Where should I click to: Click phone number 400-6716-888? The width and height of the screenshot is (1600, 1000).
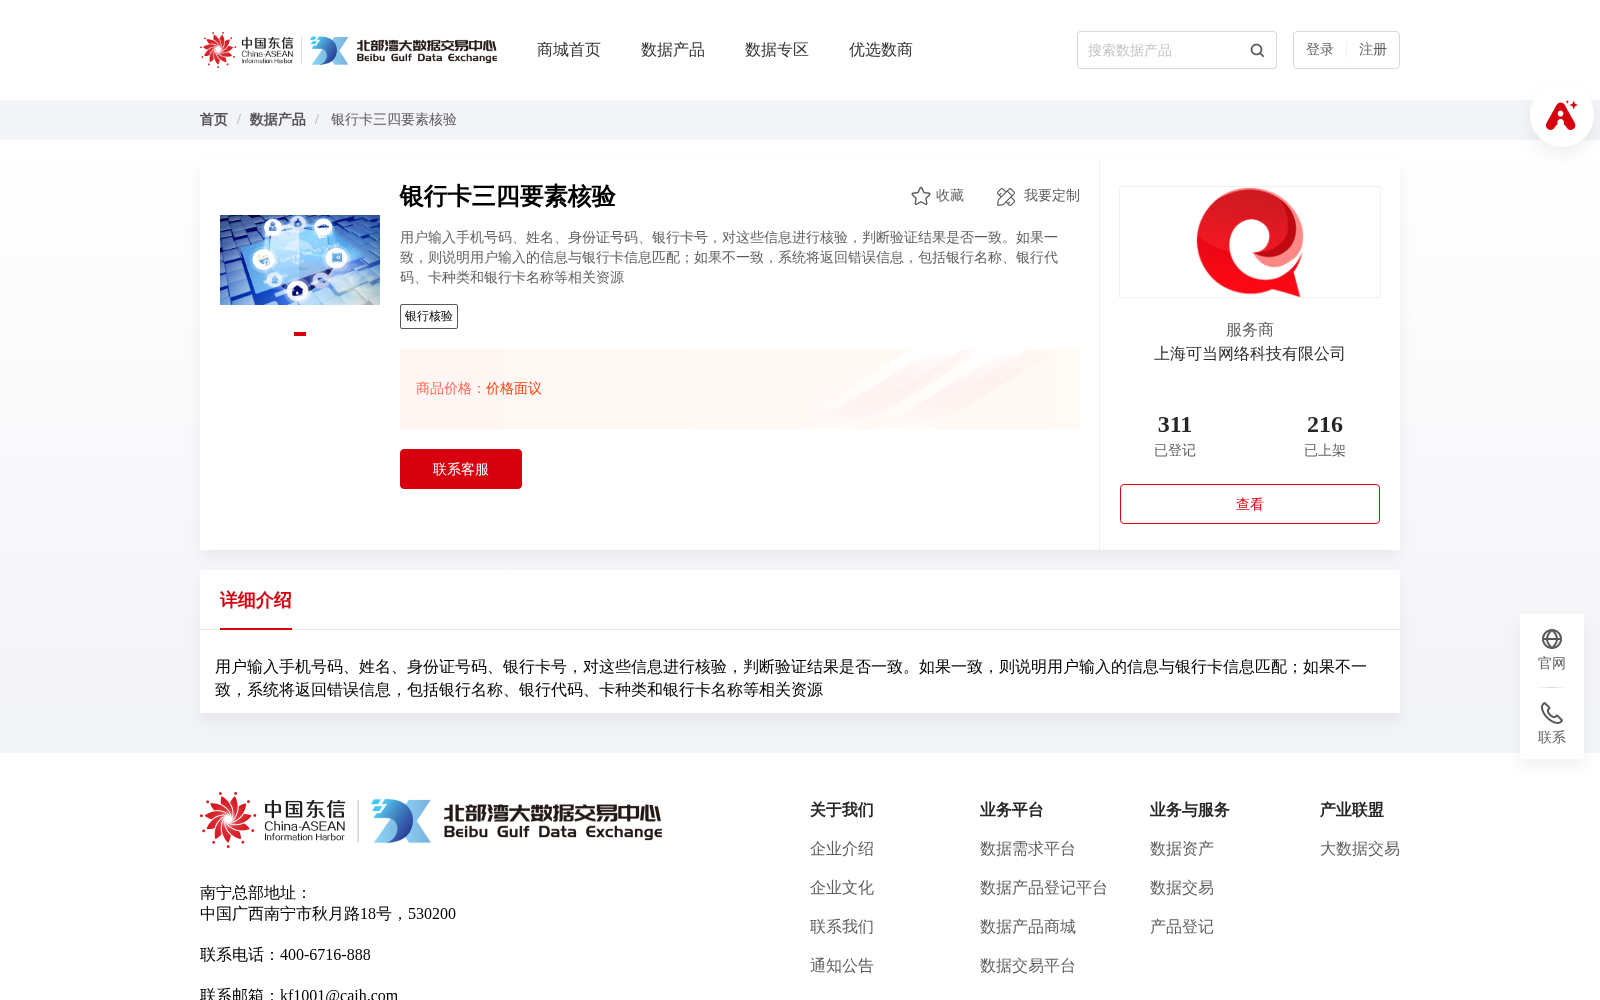325,955
